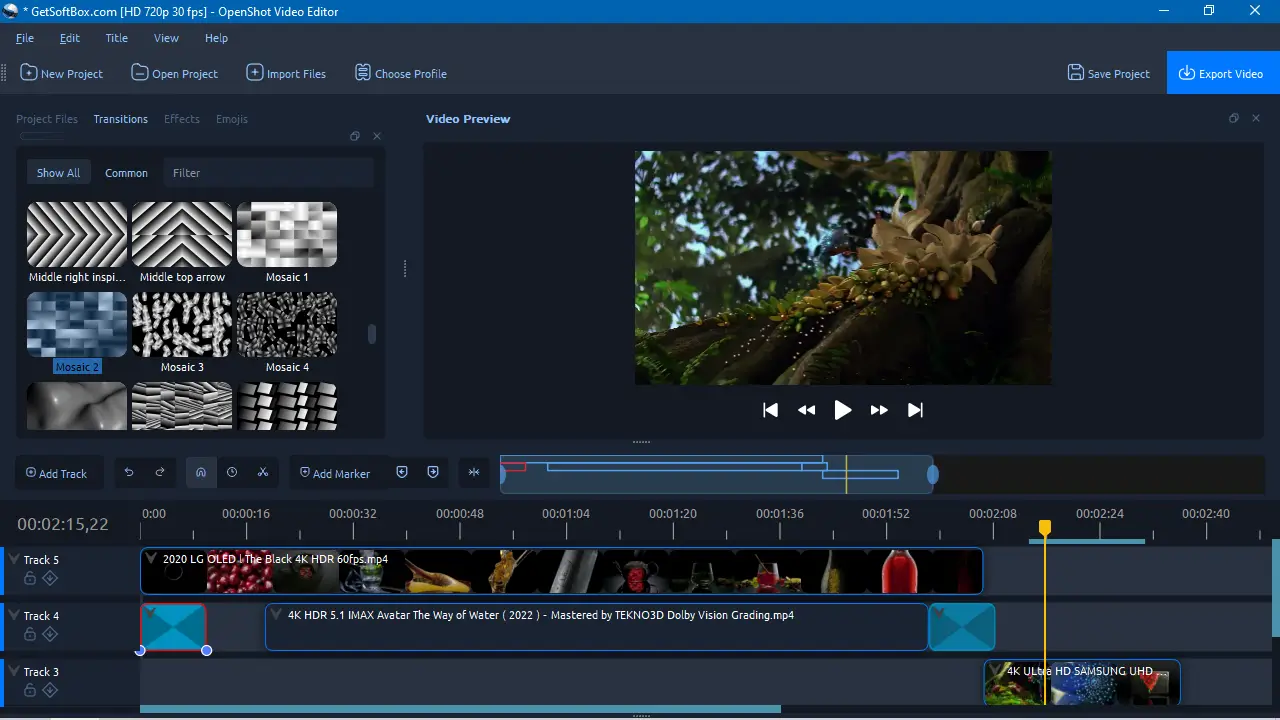Open the selected red-outlined transition's menu arrow
Viewport: 1280px width, 720px height.
pyautogui.click(x=151, y=613)
